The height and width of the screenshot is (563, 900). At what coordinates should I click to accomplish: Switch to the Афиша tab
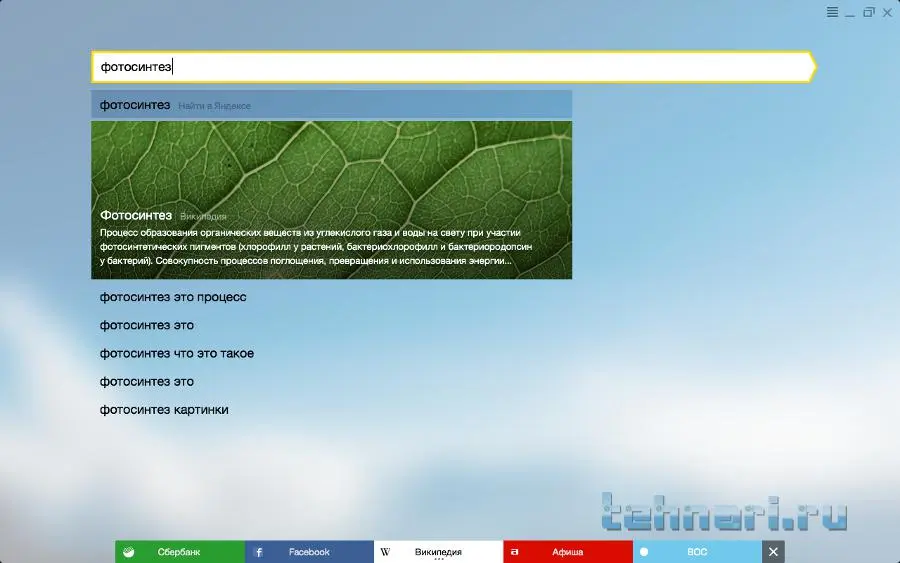pyautogui.click(x=568, y=552)
